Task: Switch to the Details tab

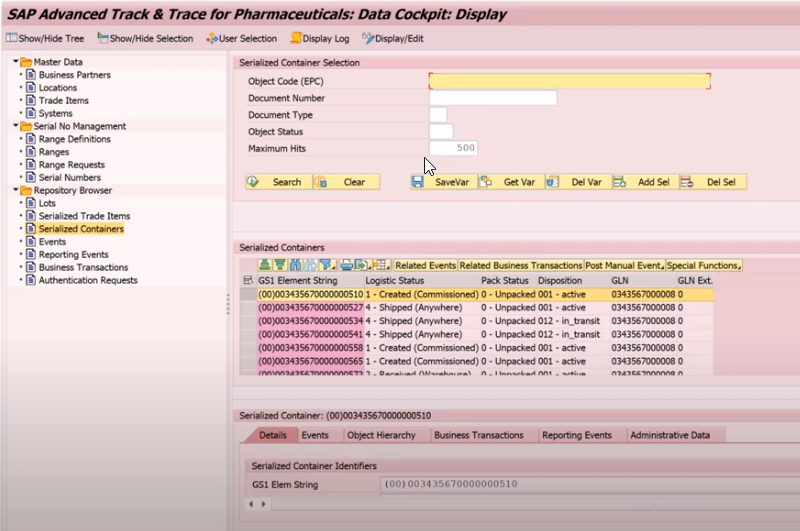Action: click(x=272, y=435)
